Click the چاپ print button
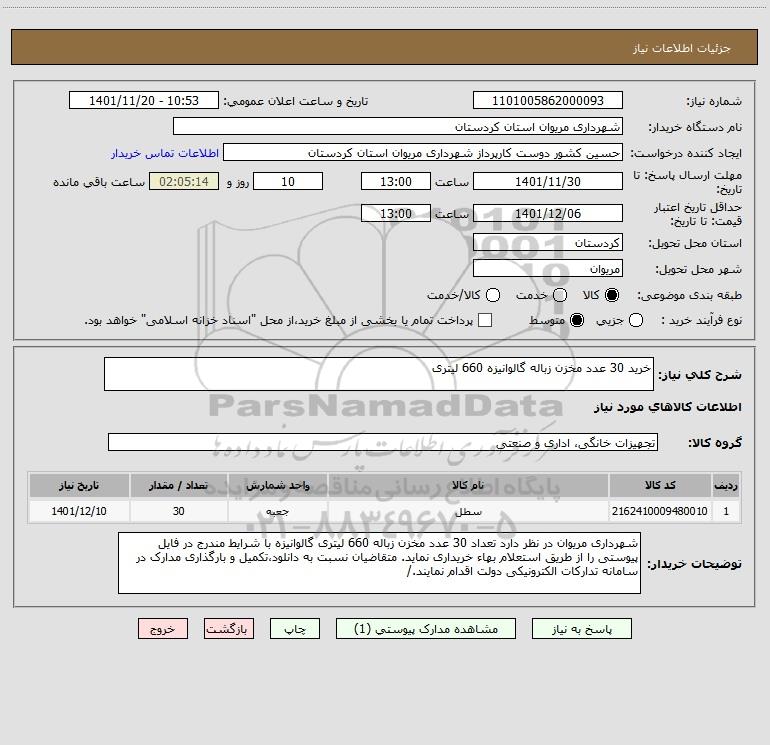 [295, 629]
